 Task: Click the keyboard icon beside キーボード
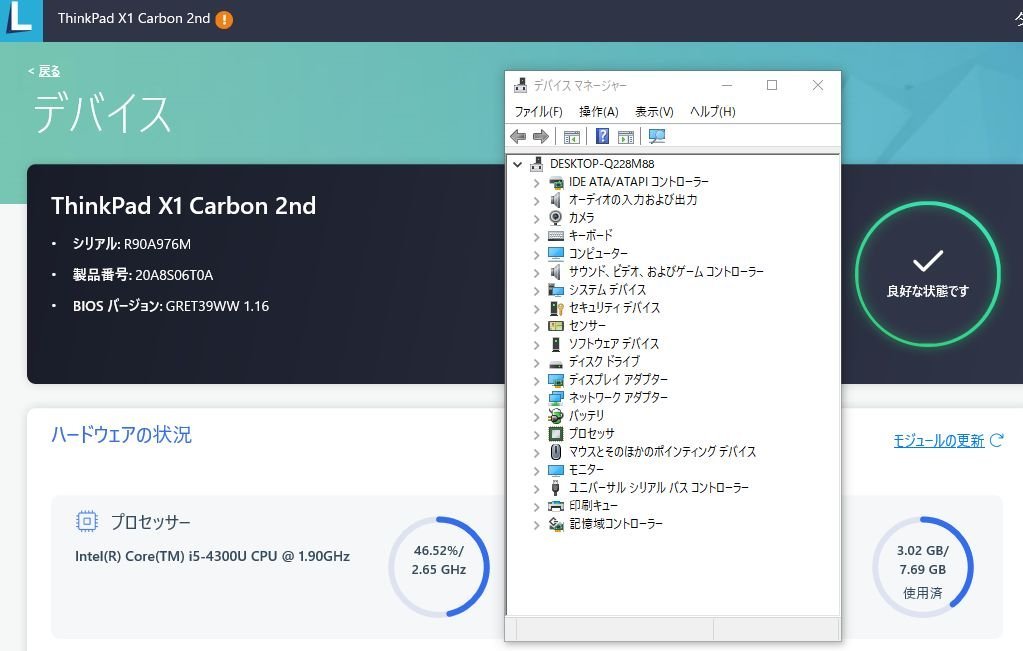556,235
